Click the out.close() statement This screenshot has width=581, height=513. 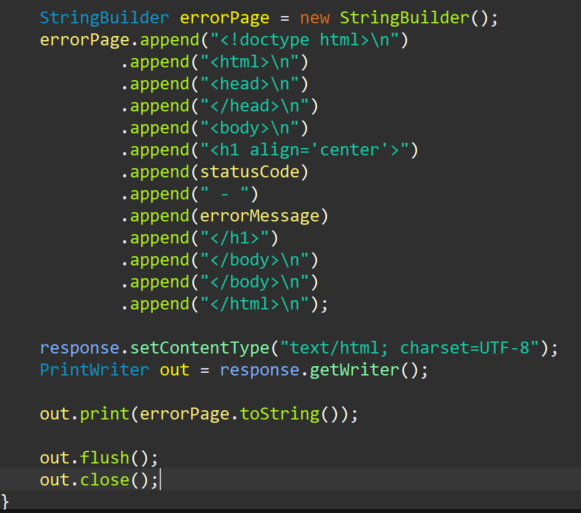(x=99, y=480)
